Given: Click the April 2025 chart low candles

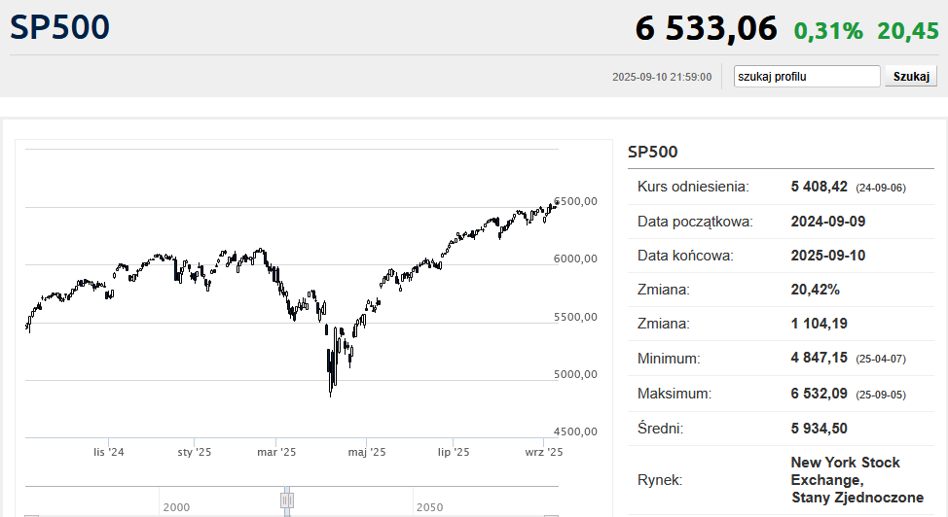Looking at the screenshot, I should point(331,369).
